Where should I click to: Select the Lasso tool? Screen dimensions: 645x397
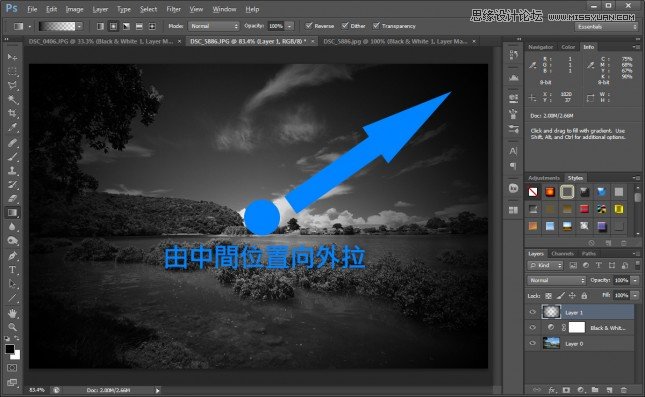tap(12, 85)
